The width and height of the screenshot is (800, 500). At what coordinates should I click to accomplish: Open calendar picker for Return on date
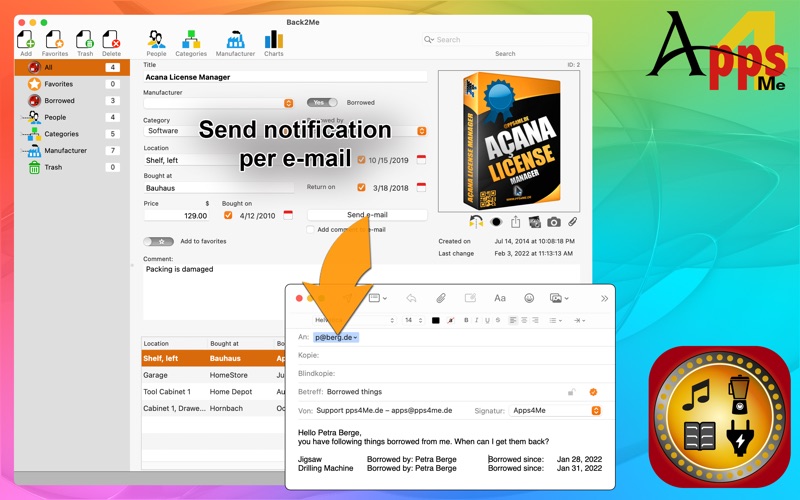tap(421, 187)
